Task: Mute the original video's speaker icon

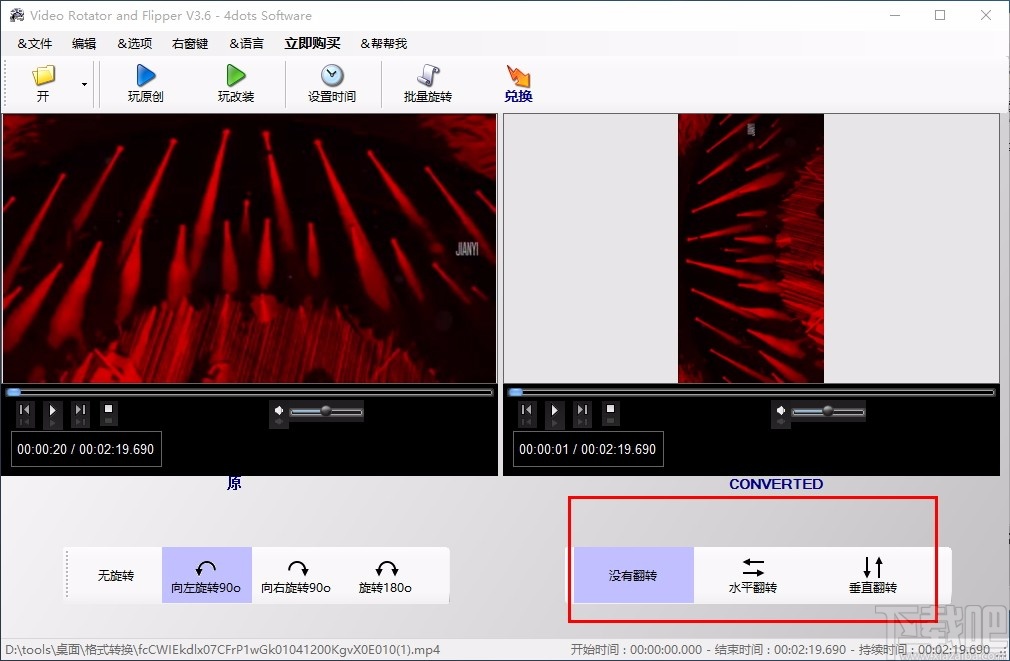Action: pyautogui.click(x=280, y=412)
